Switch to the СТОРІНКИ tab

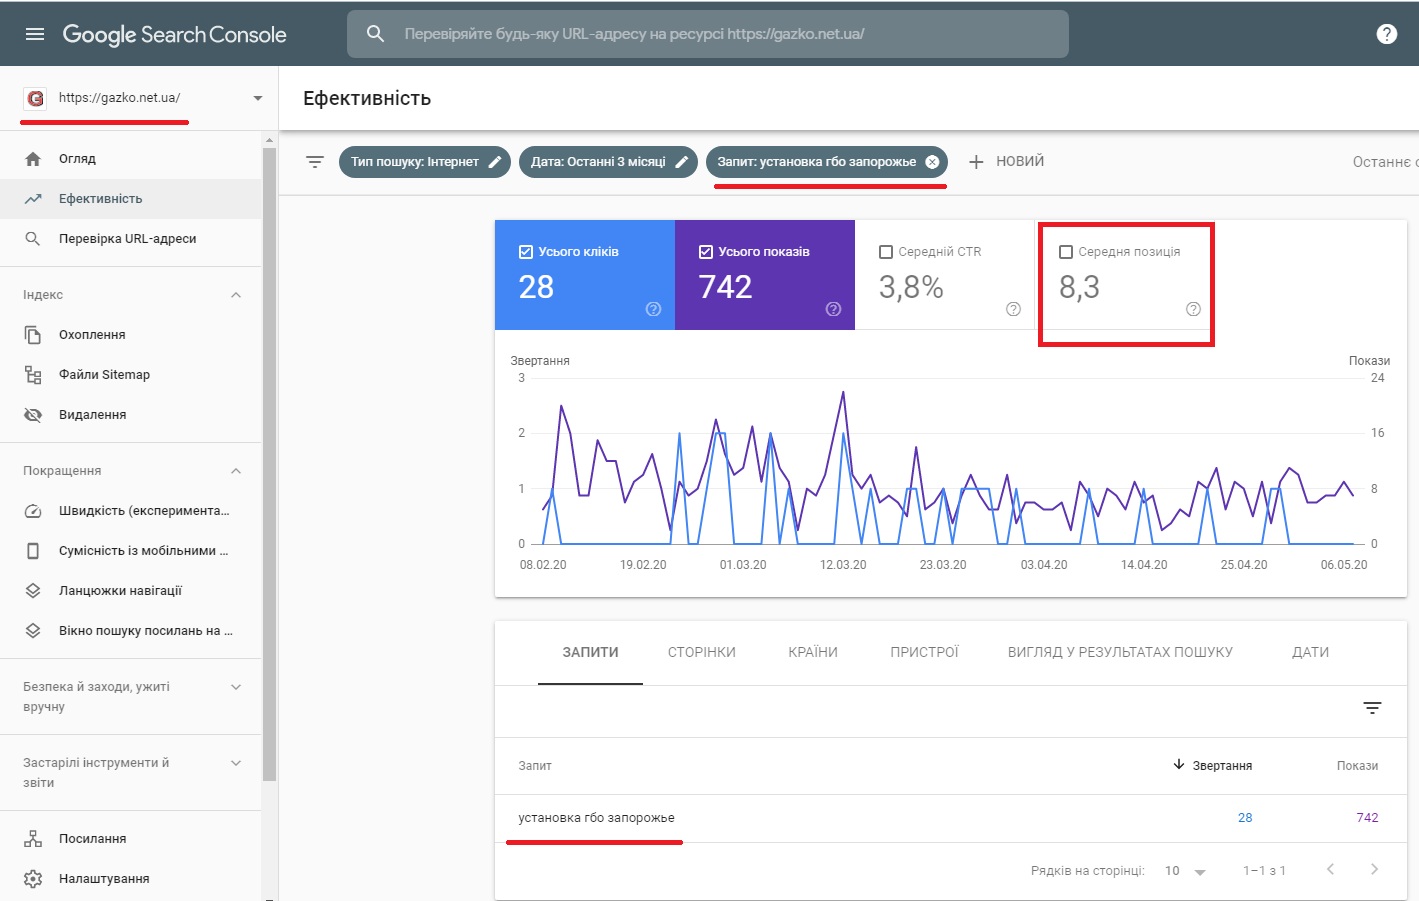click(702, 652)
